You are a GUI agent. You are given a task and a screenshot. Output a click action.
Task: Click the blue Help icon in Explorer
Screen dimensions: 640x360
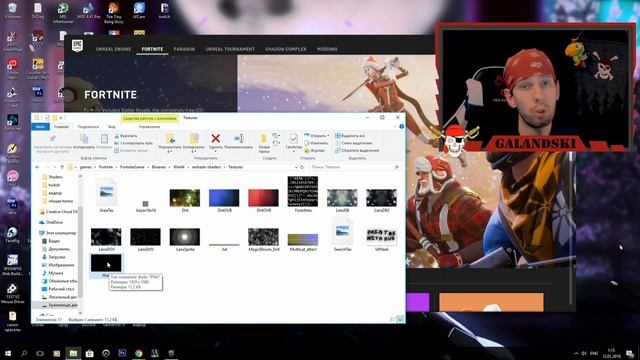pos(401,127)
